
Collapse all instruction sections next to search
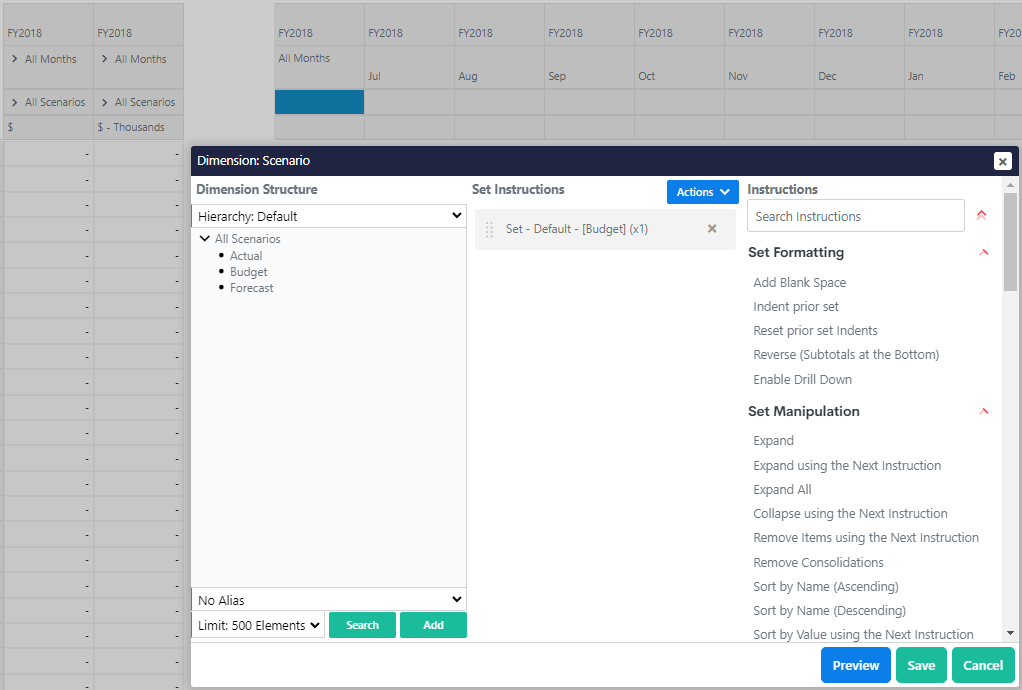982,216
